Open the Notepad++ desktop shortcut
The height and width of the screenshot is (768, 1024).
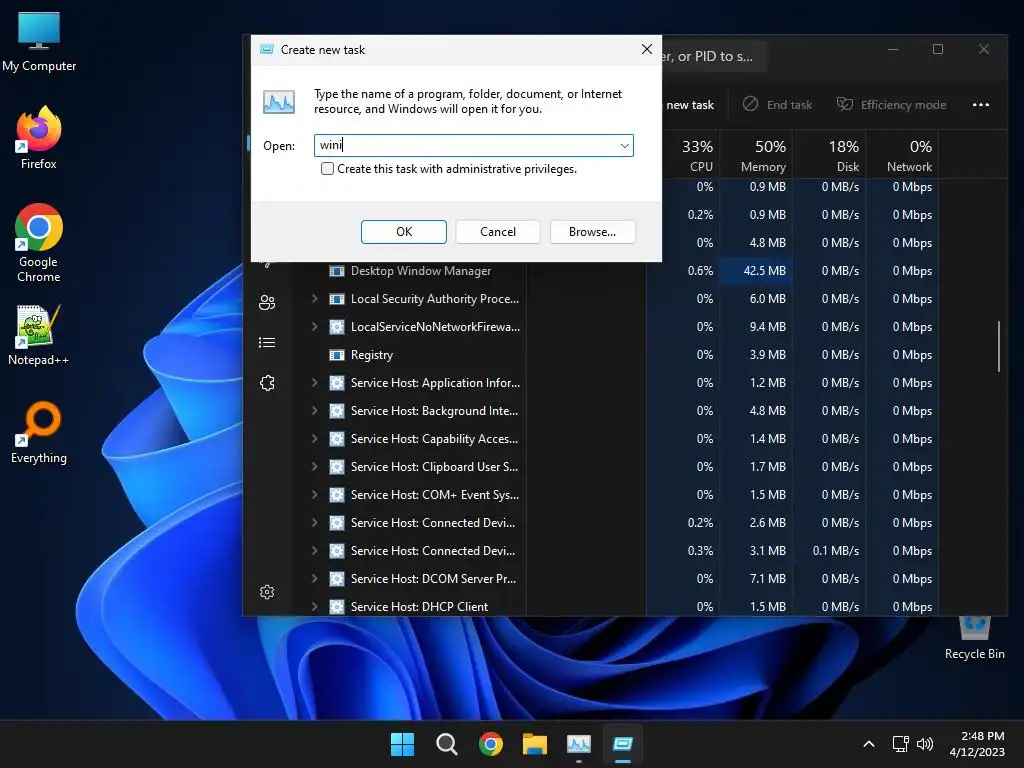click(x=39, y=335)
